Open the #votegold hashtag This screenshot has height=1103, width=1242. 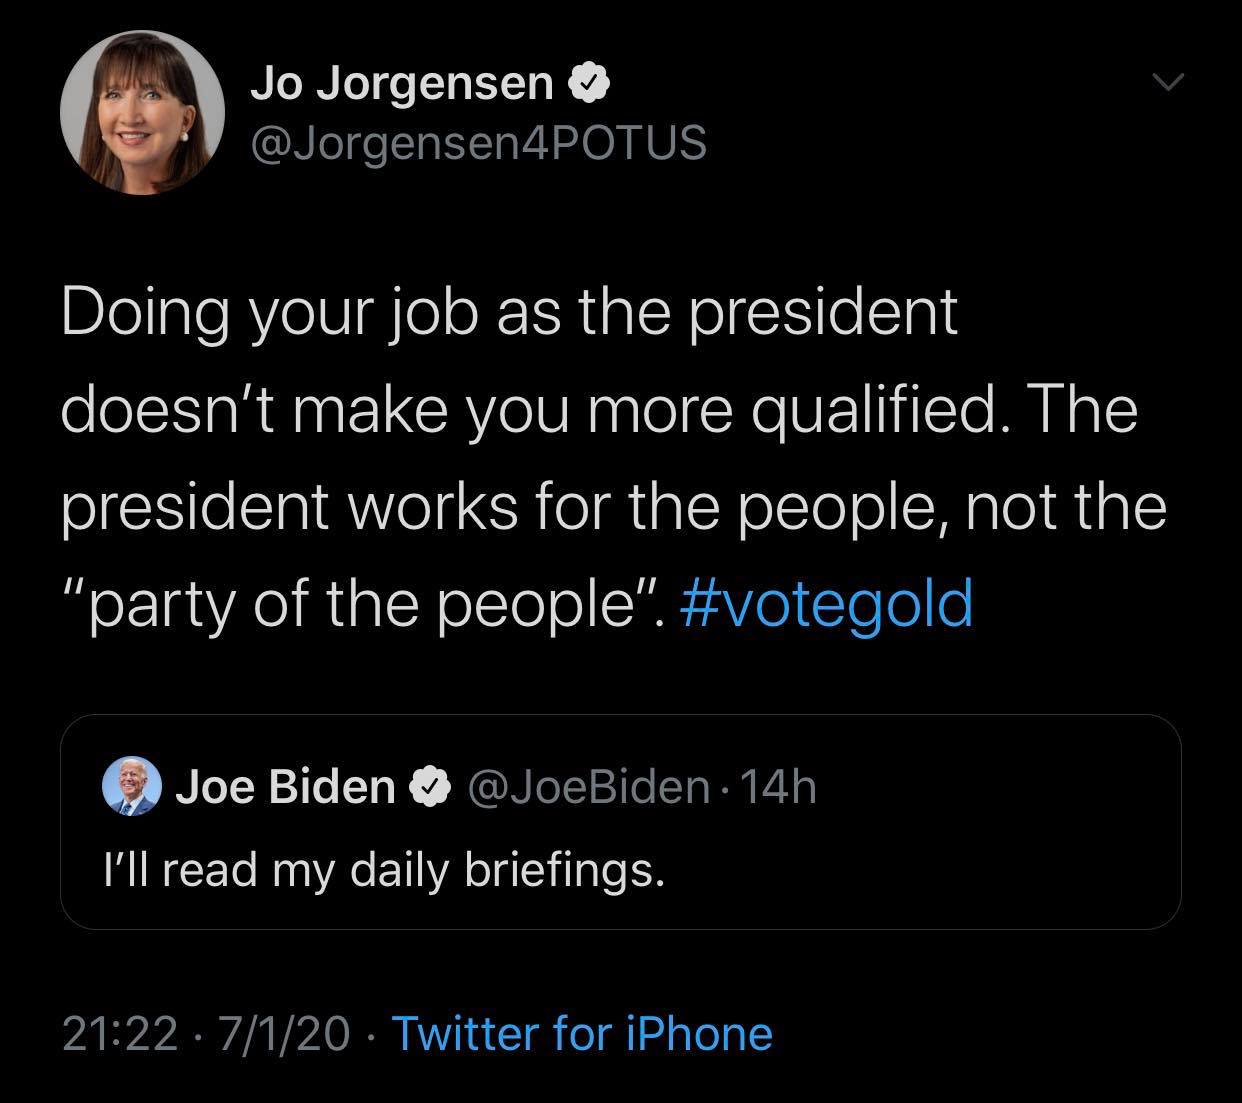pos(826,605)
